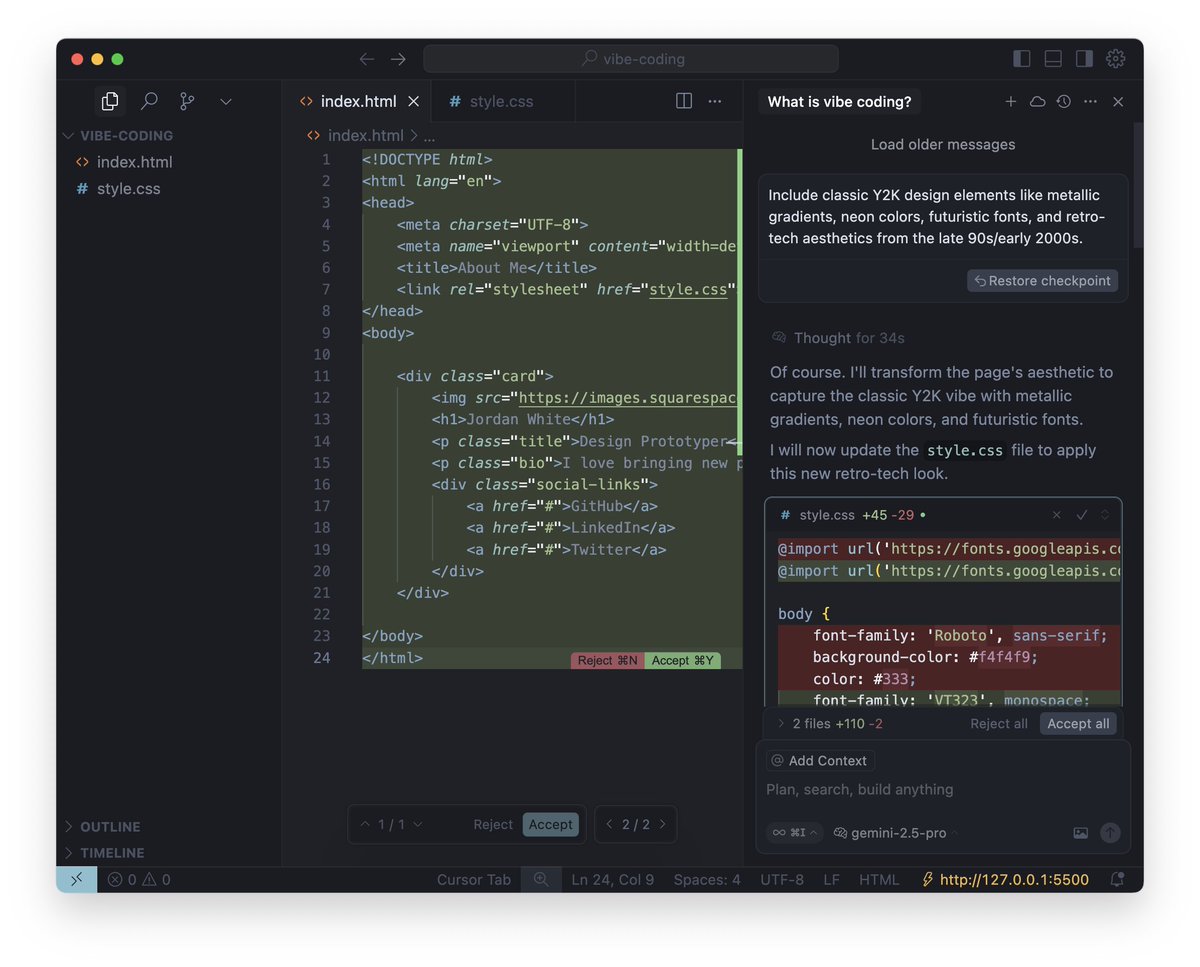The width and height of the screenshot is (1200, 967).
Task: Click Ln 24, Col 9 in status bar
Action: pyautogui.click(x=613, y=880)
